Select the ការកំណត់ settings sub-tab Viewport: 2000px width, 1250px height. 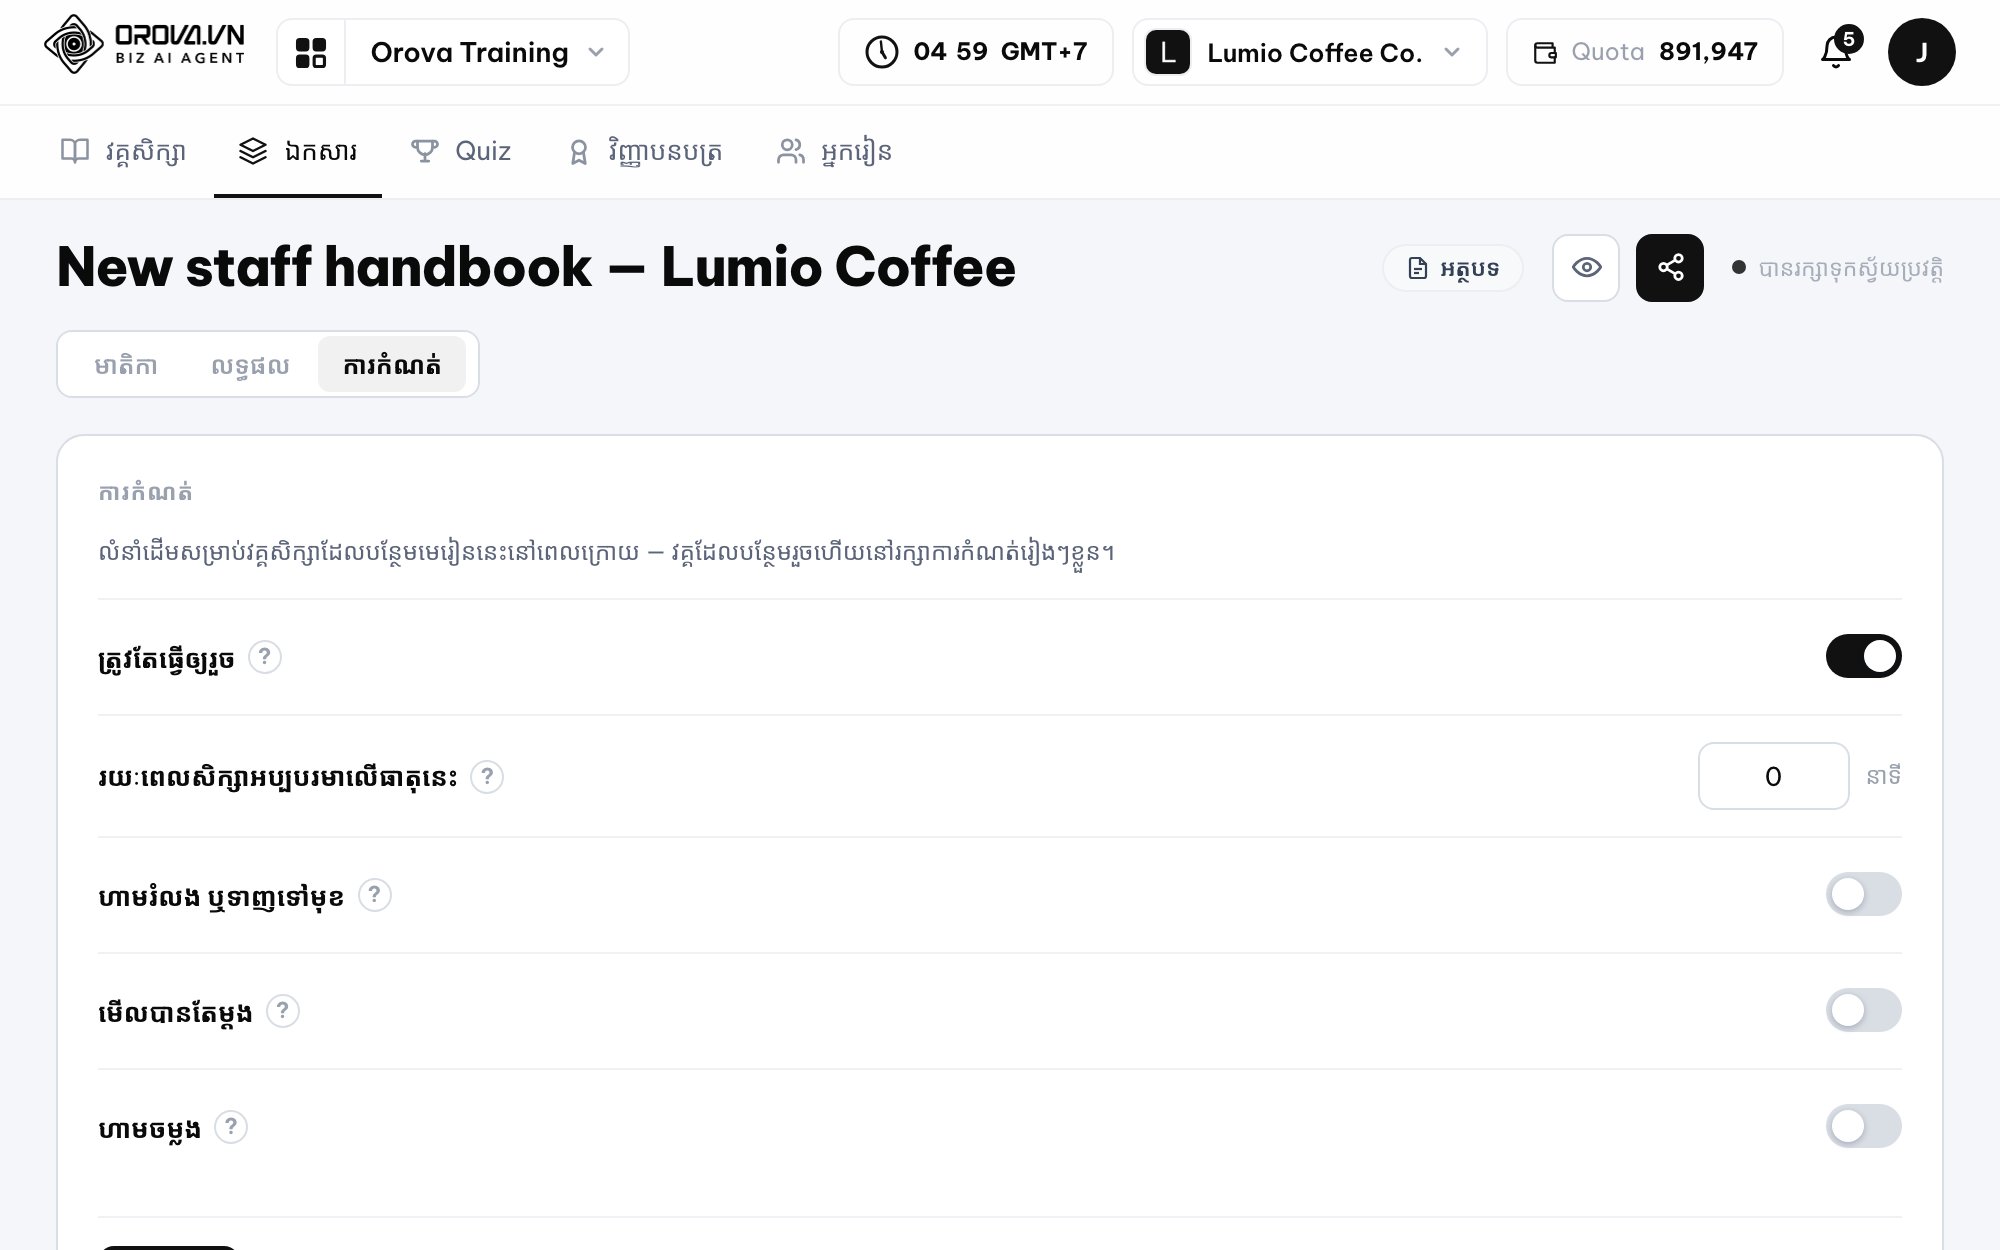[x=392, y=365]
